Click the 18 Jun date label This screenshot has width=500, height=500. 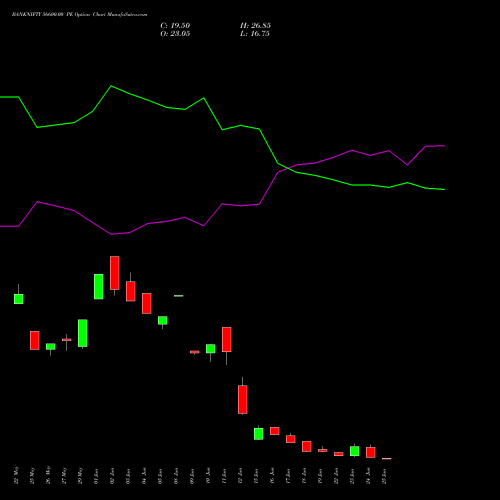pos(304,476)
